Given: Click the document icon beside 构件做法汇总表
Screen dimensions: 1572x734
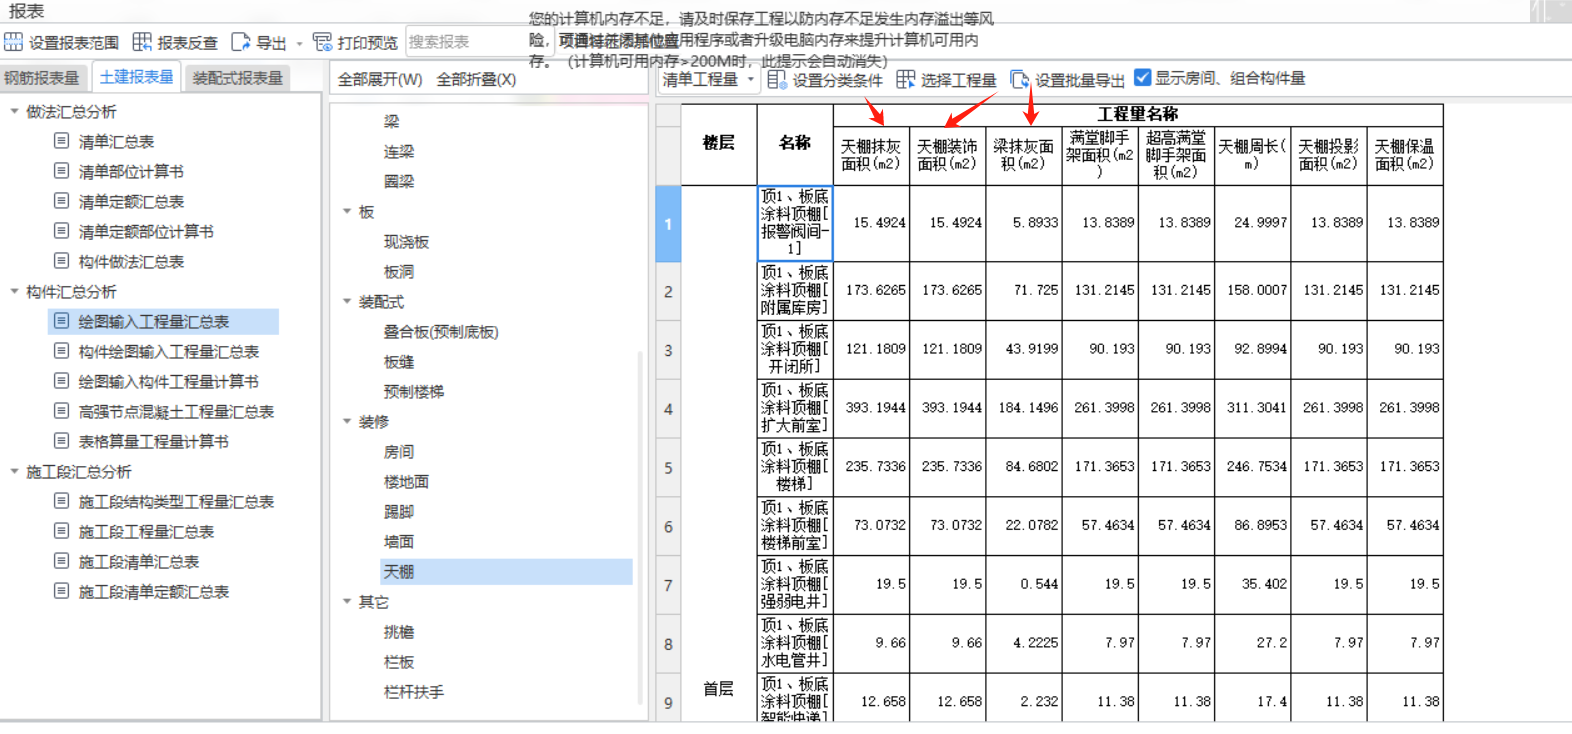Looking at the screenshot, I should [x=62, y=261].
